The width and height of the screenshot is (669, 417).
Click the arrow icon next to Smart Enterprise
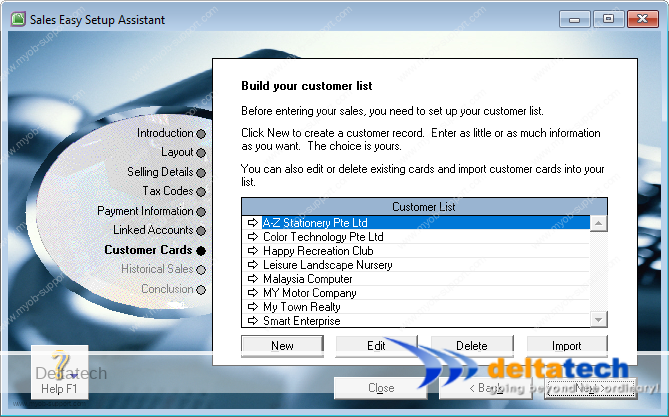(x=253, y=321)
